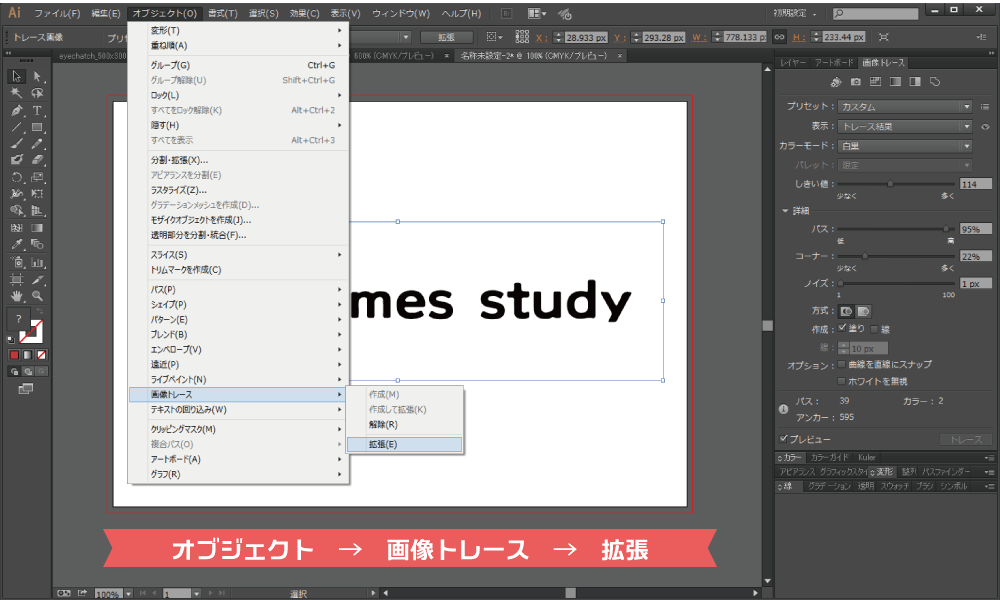Click Black and White preset icon
This screenshot has height=600, width=1000.
click(915, 82)
